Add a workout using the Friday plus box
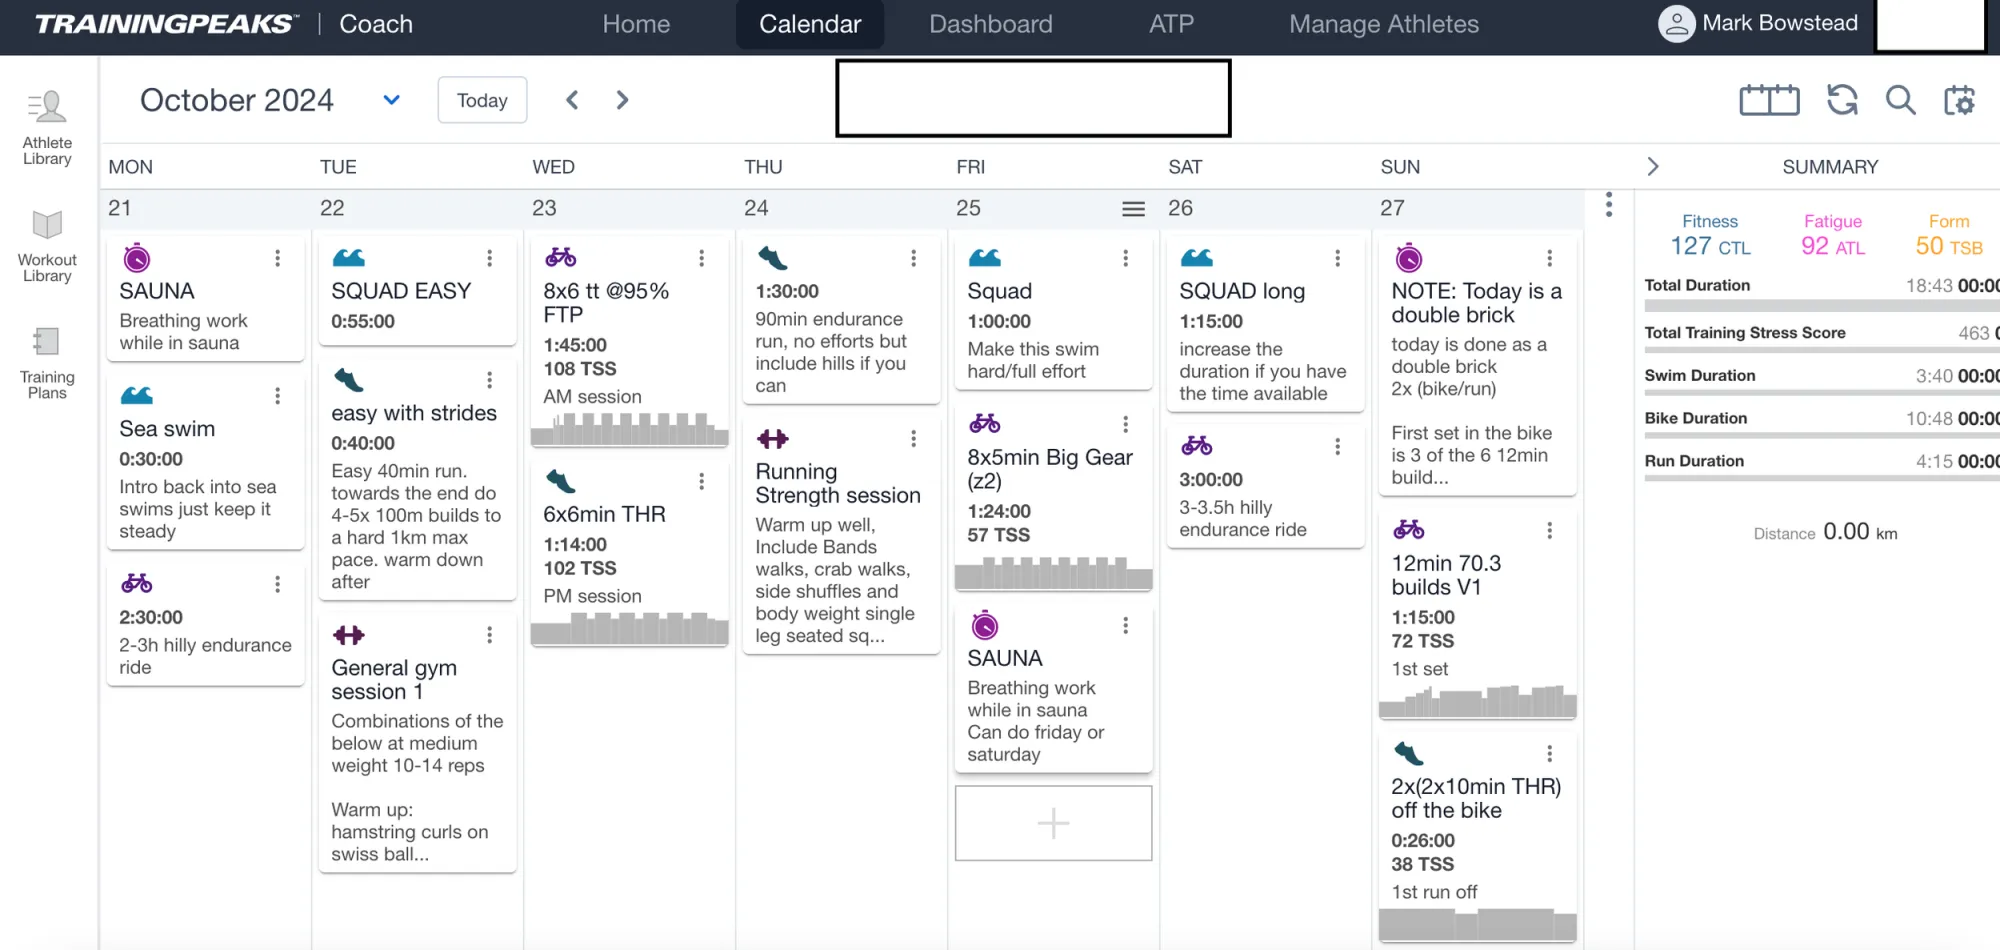This screenshot has height=950, width=2000. tap(1053, 823)
